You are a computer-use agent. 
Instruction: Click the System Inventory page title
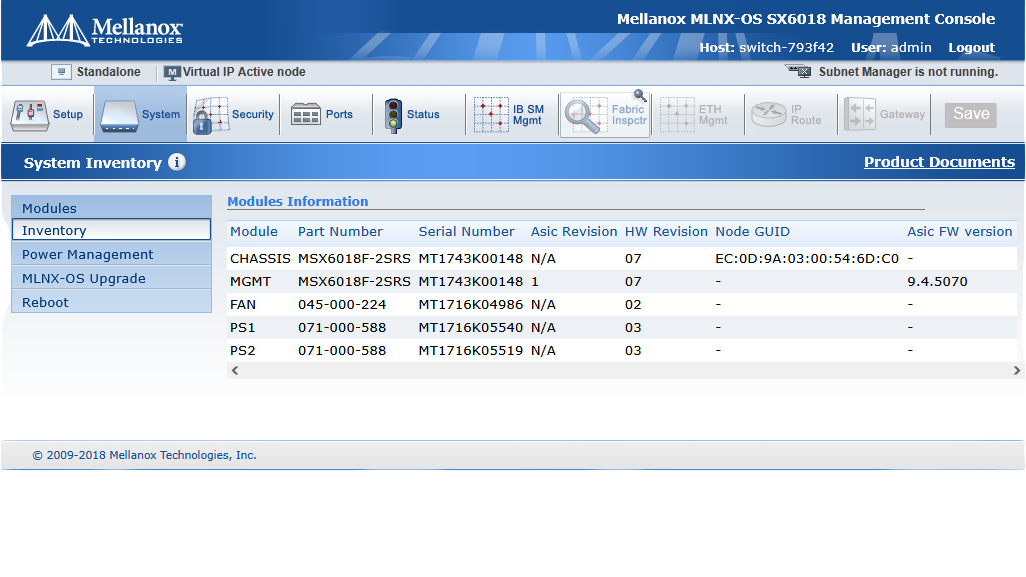[x=92, y=163]
